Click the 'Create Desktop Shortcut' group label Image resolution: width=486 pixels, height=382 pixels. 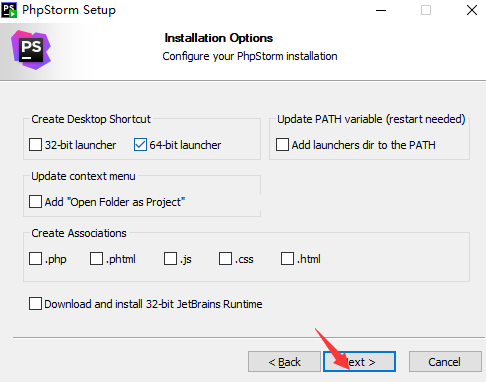tap(91, 119)
